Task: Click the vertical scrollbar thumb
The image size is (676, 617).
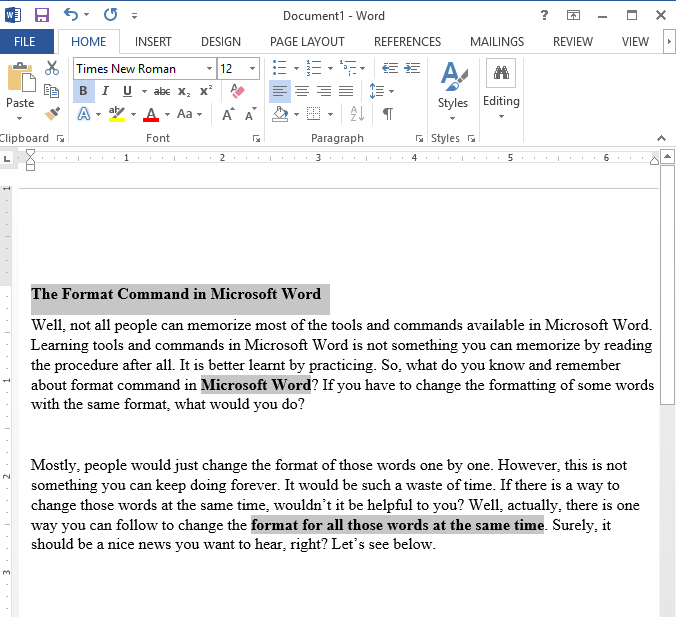Action: pyautogui.click(x=667, y=285)
